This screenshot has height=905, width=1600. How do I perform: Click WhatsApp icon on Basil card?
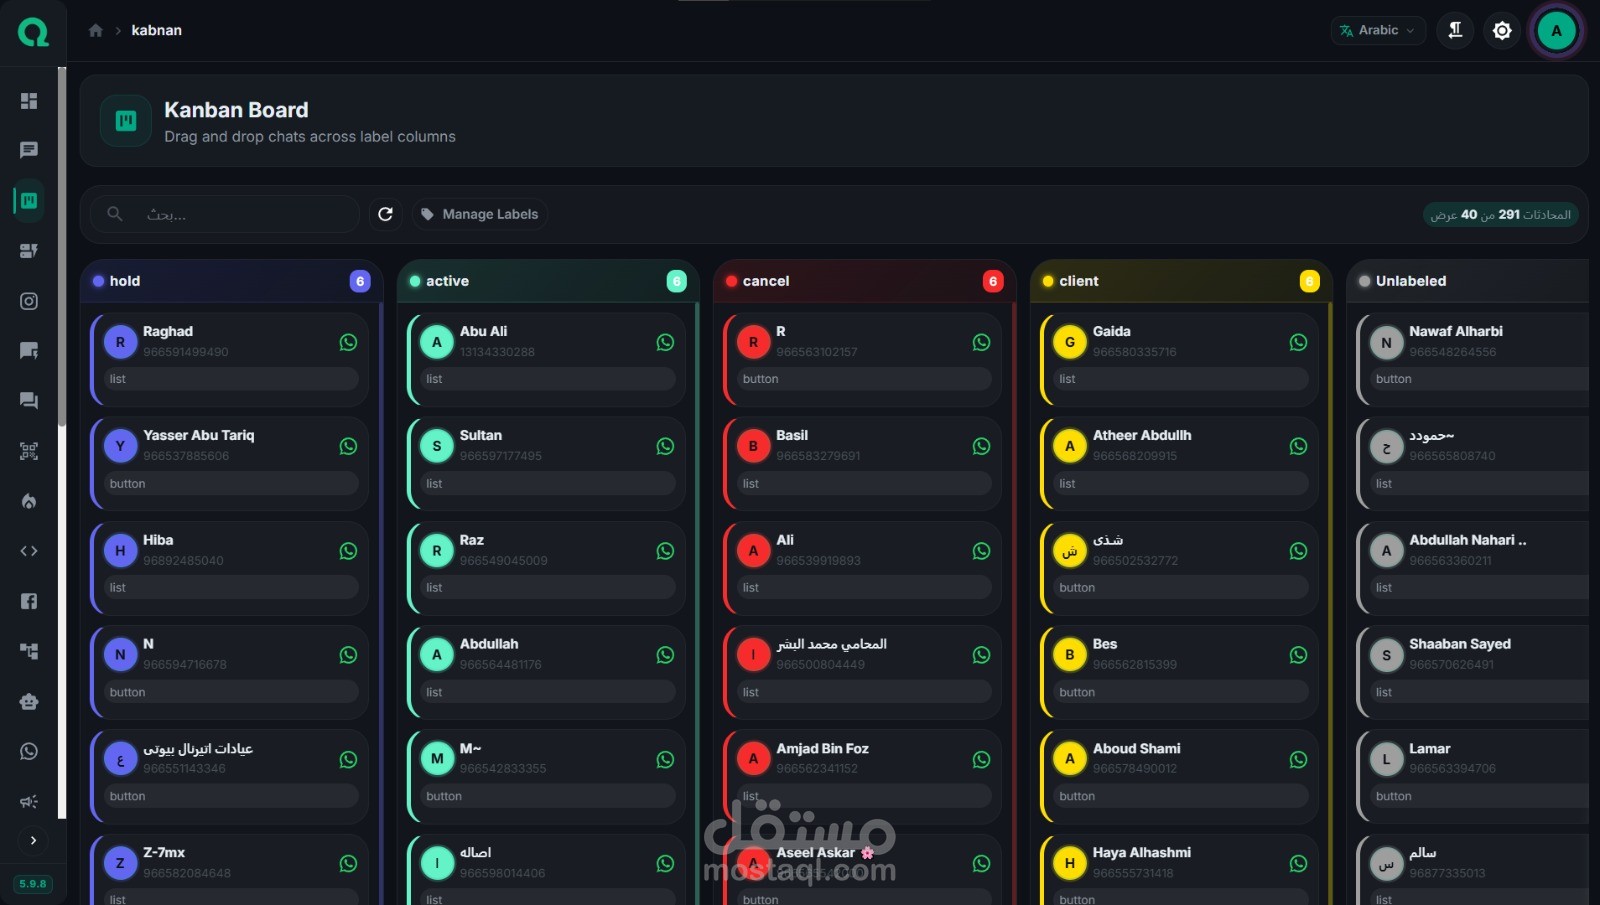981,446
